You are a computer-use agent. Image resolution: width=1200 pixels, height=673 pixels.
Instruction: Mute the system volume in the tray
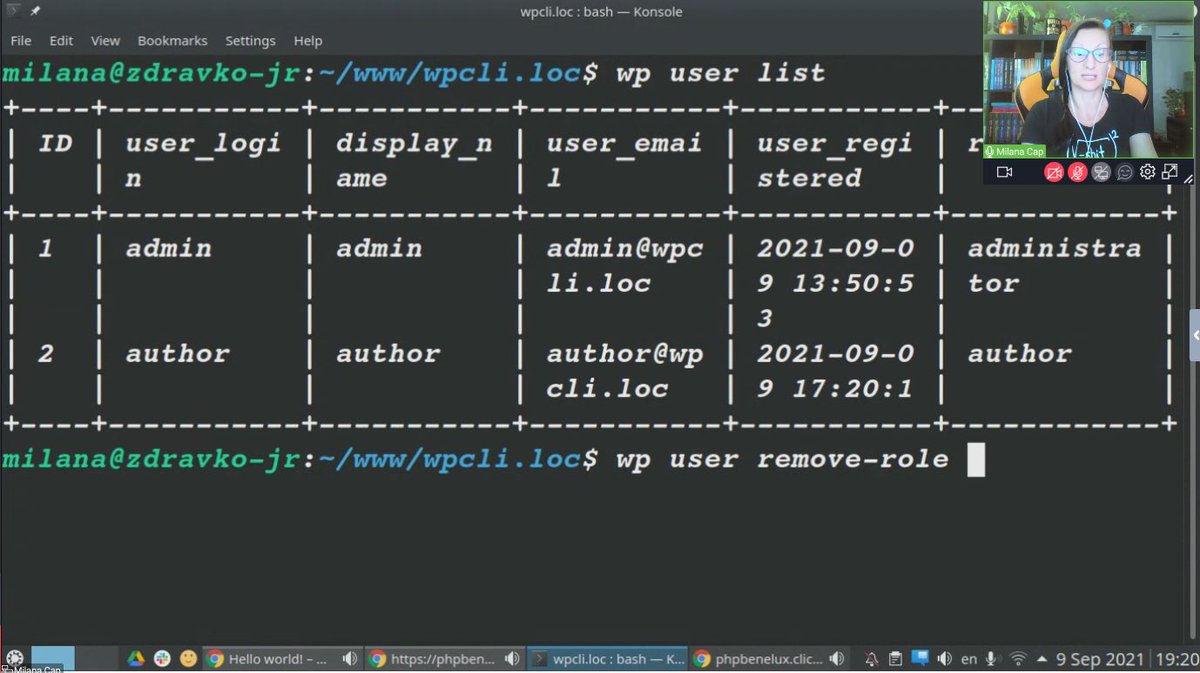[944, 658]
